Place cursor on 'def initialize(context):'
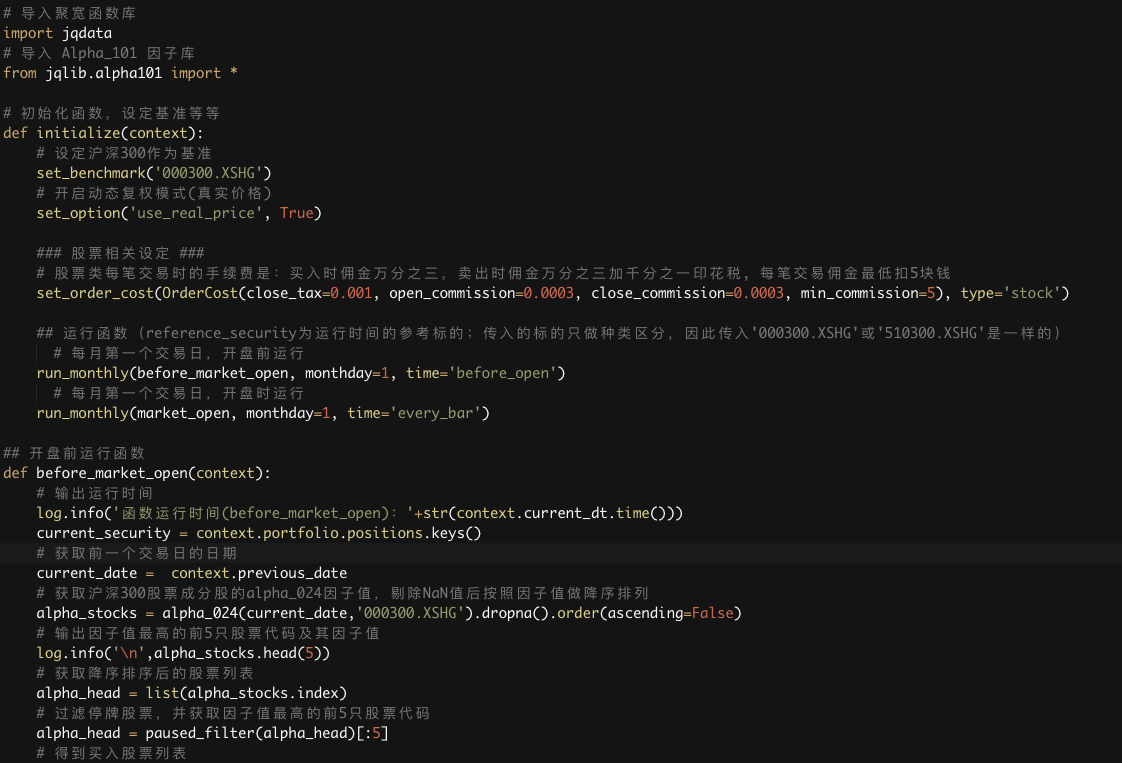Image resolution: width=1122 pixels, height=763 pixels. click(x=103, y=133)
